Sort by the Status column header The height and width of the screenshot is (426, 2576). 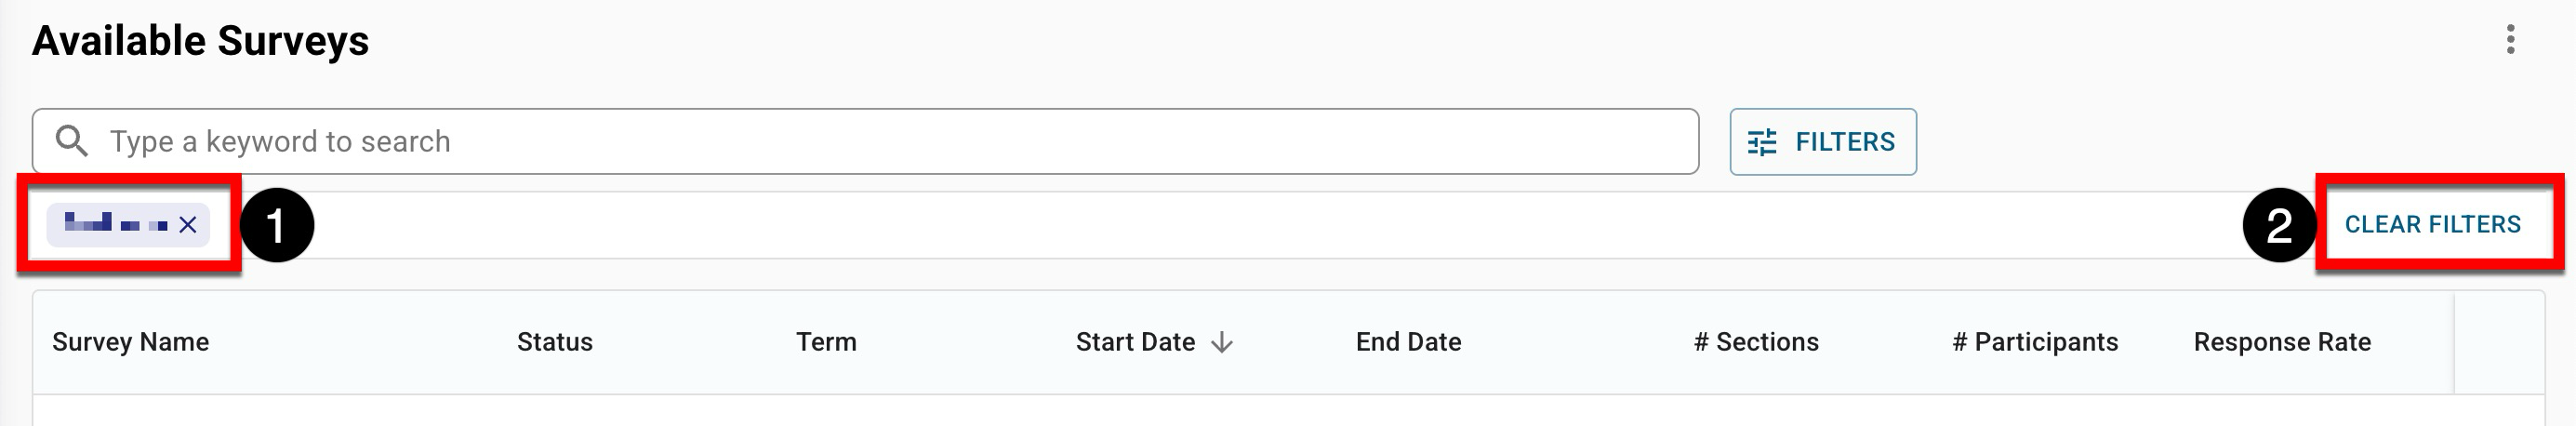[555, 342]
